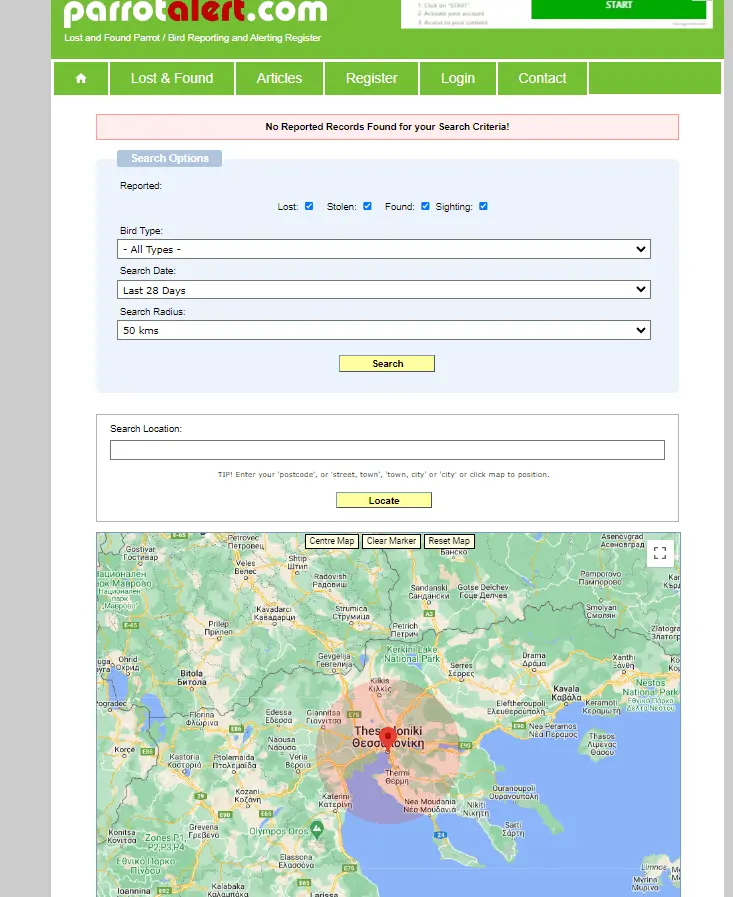Click the red location marker on Thessaloniki
The height and width of the screenshot is (897, 733).
point(388,739)
